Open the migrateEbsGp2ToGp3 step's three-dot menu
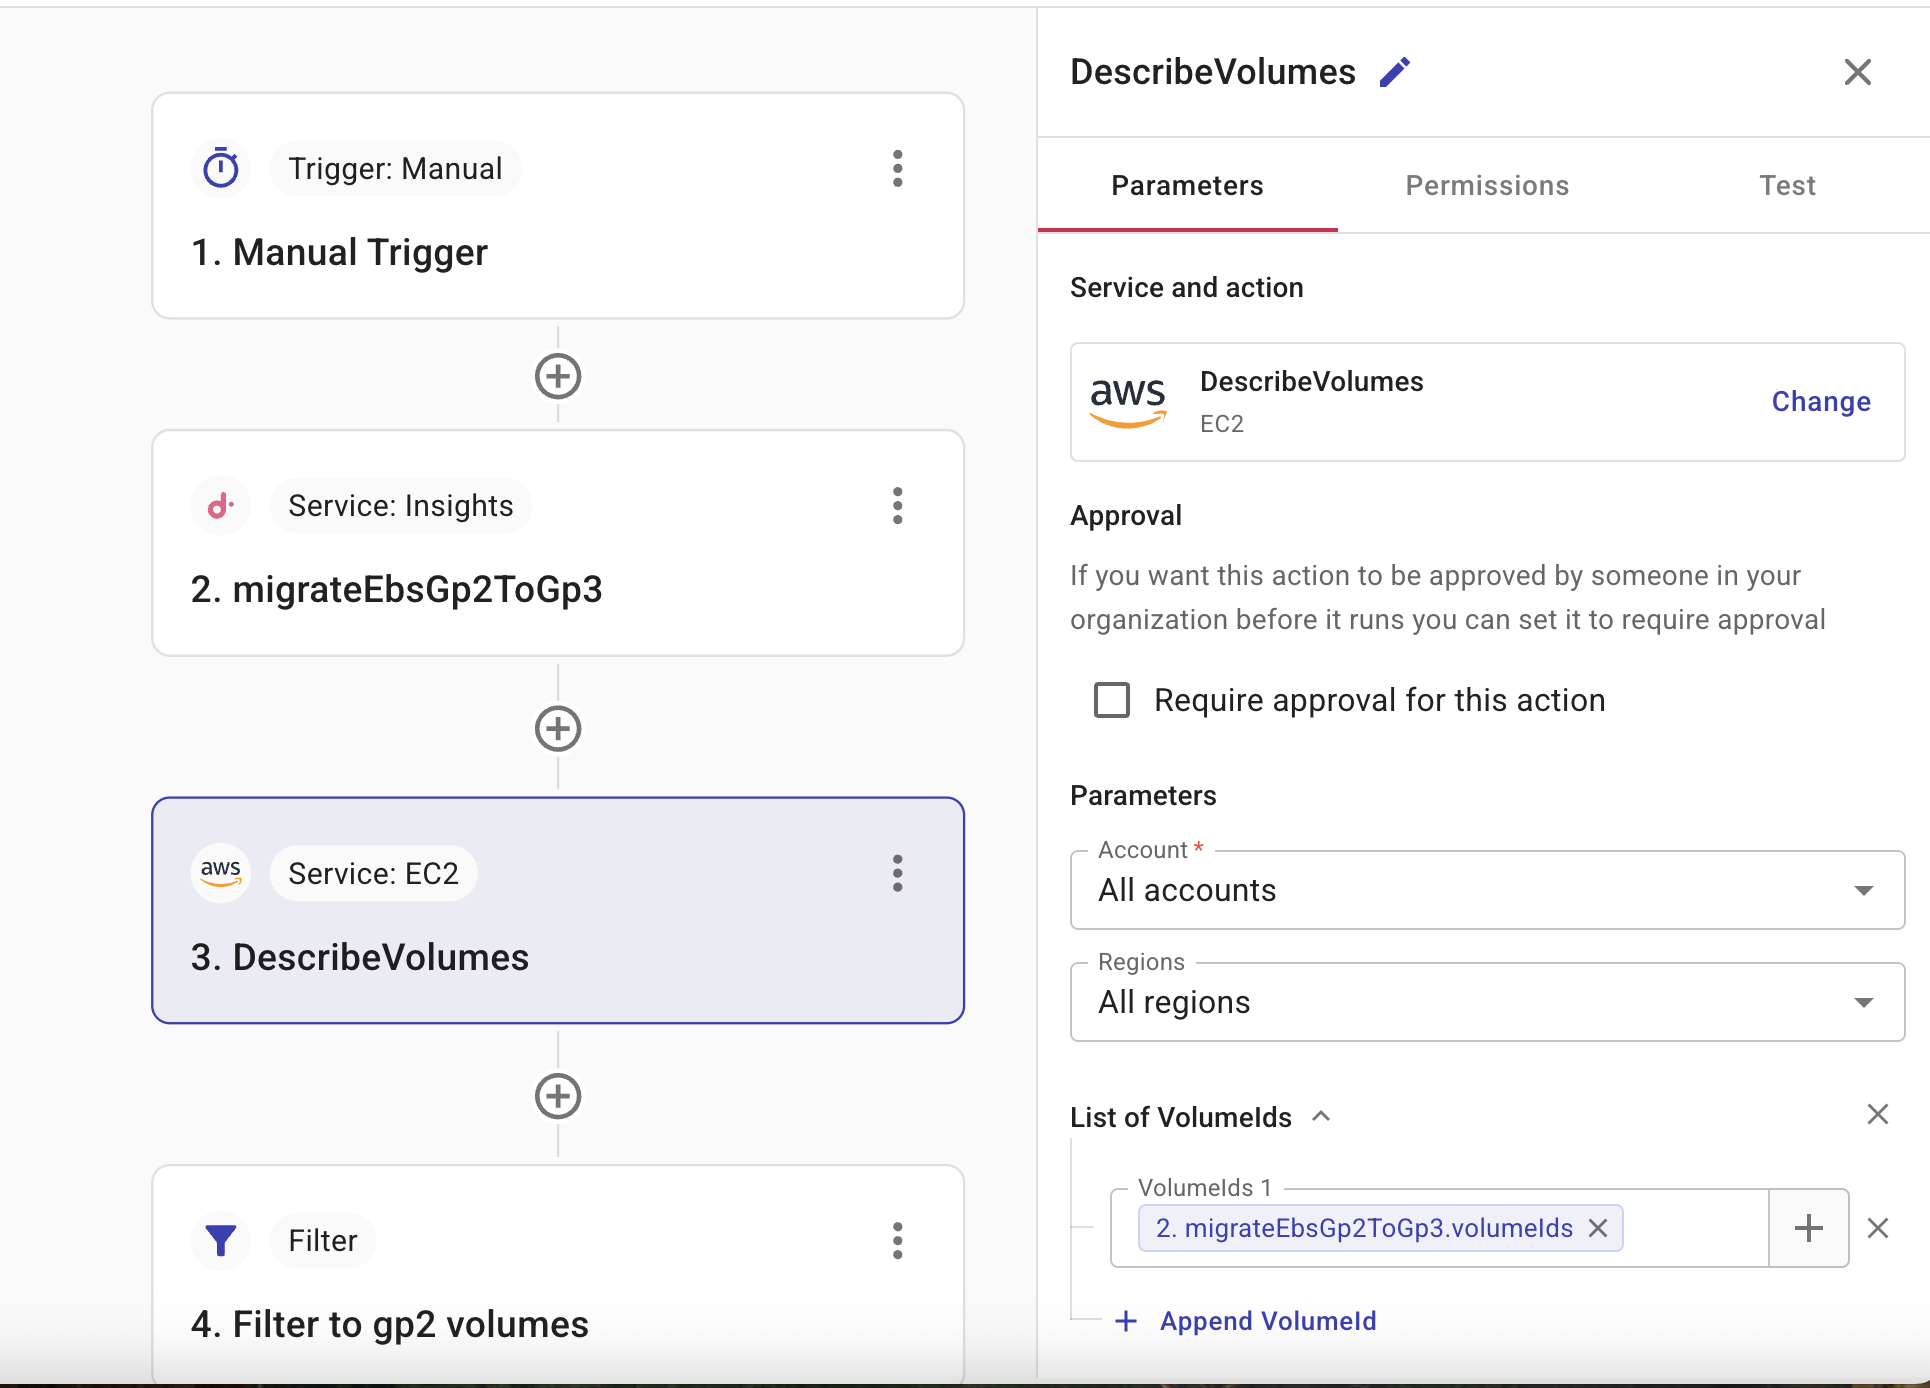Screen dimensions: 1930x1388 pos(897,506)
